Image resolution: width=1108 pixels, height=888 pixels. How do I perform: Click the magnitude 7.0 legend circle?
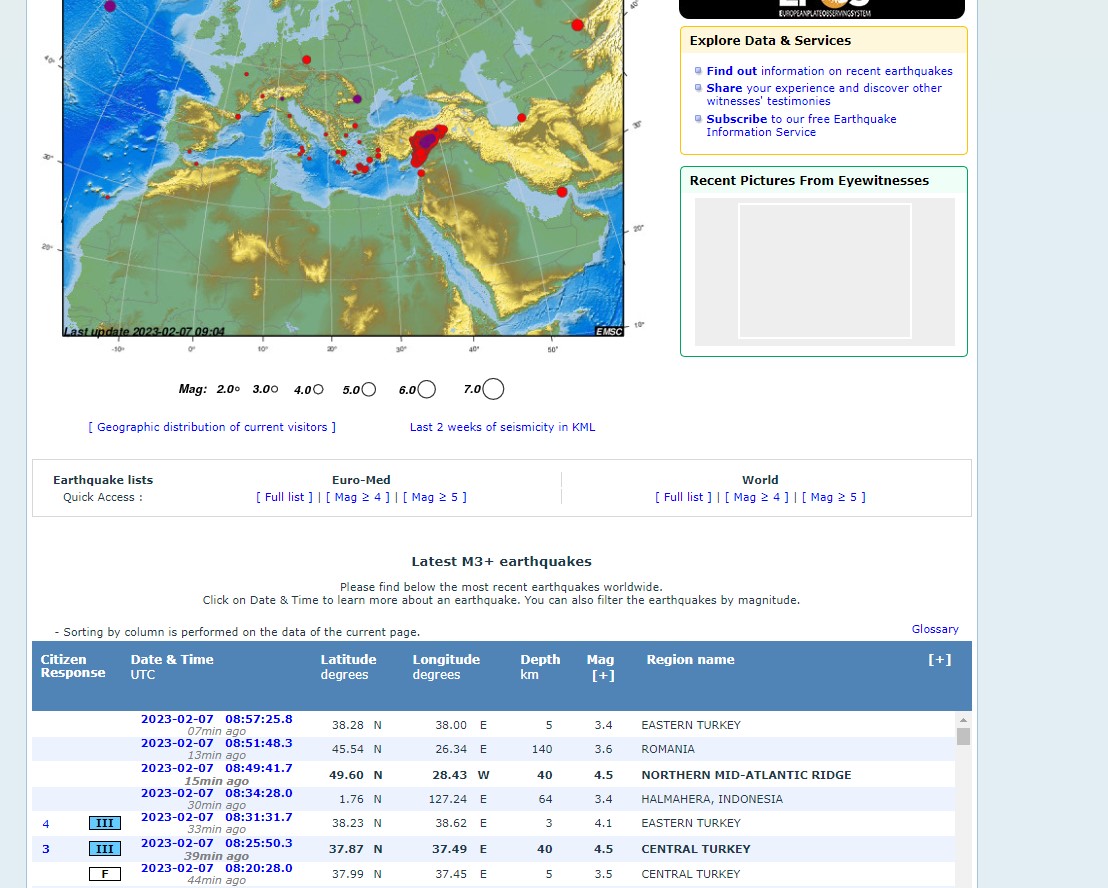(493, 389)
